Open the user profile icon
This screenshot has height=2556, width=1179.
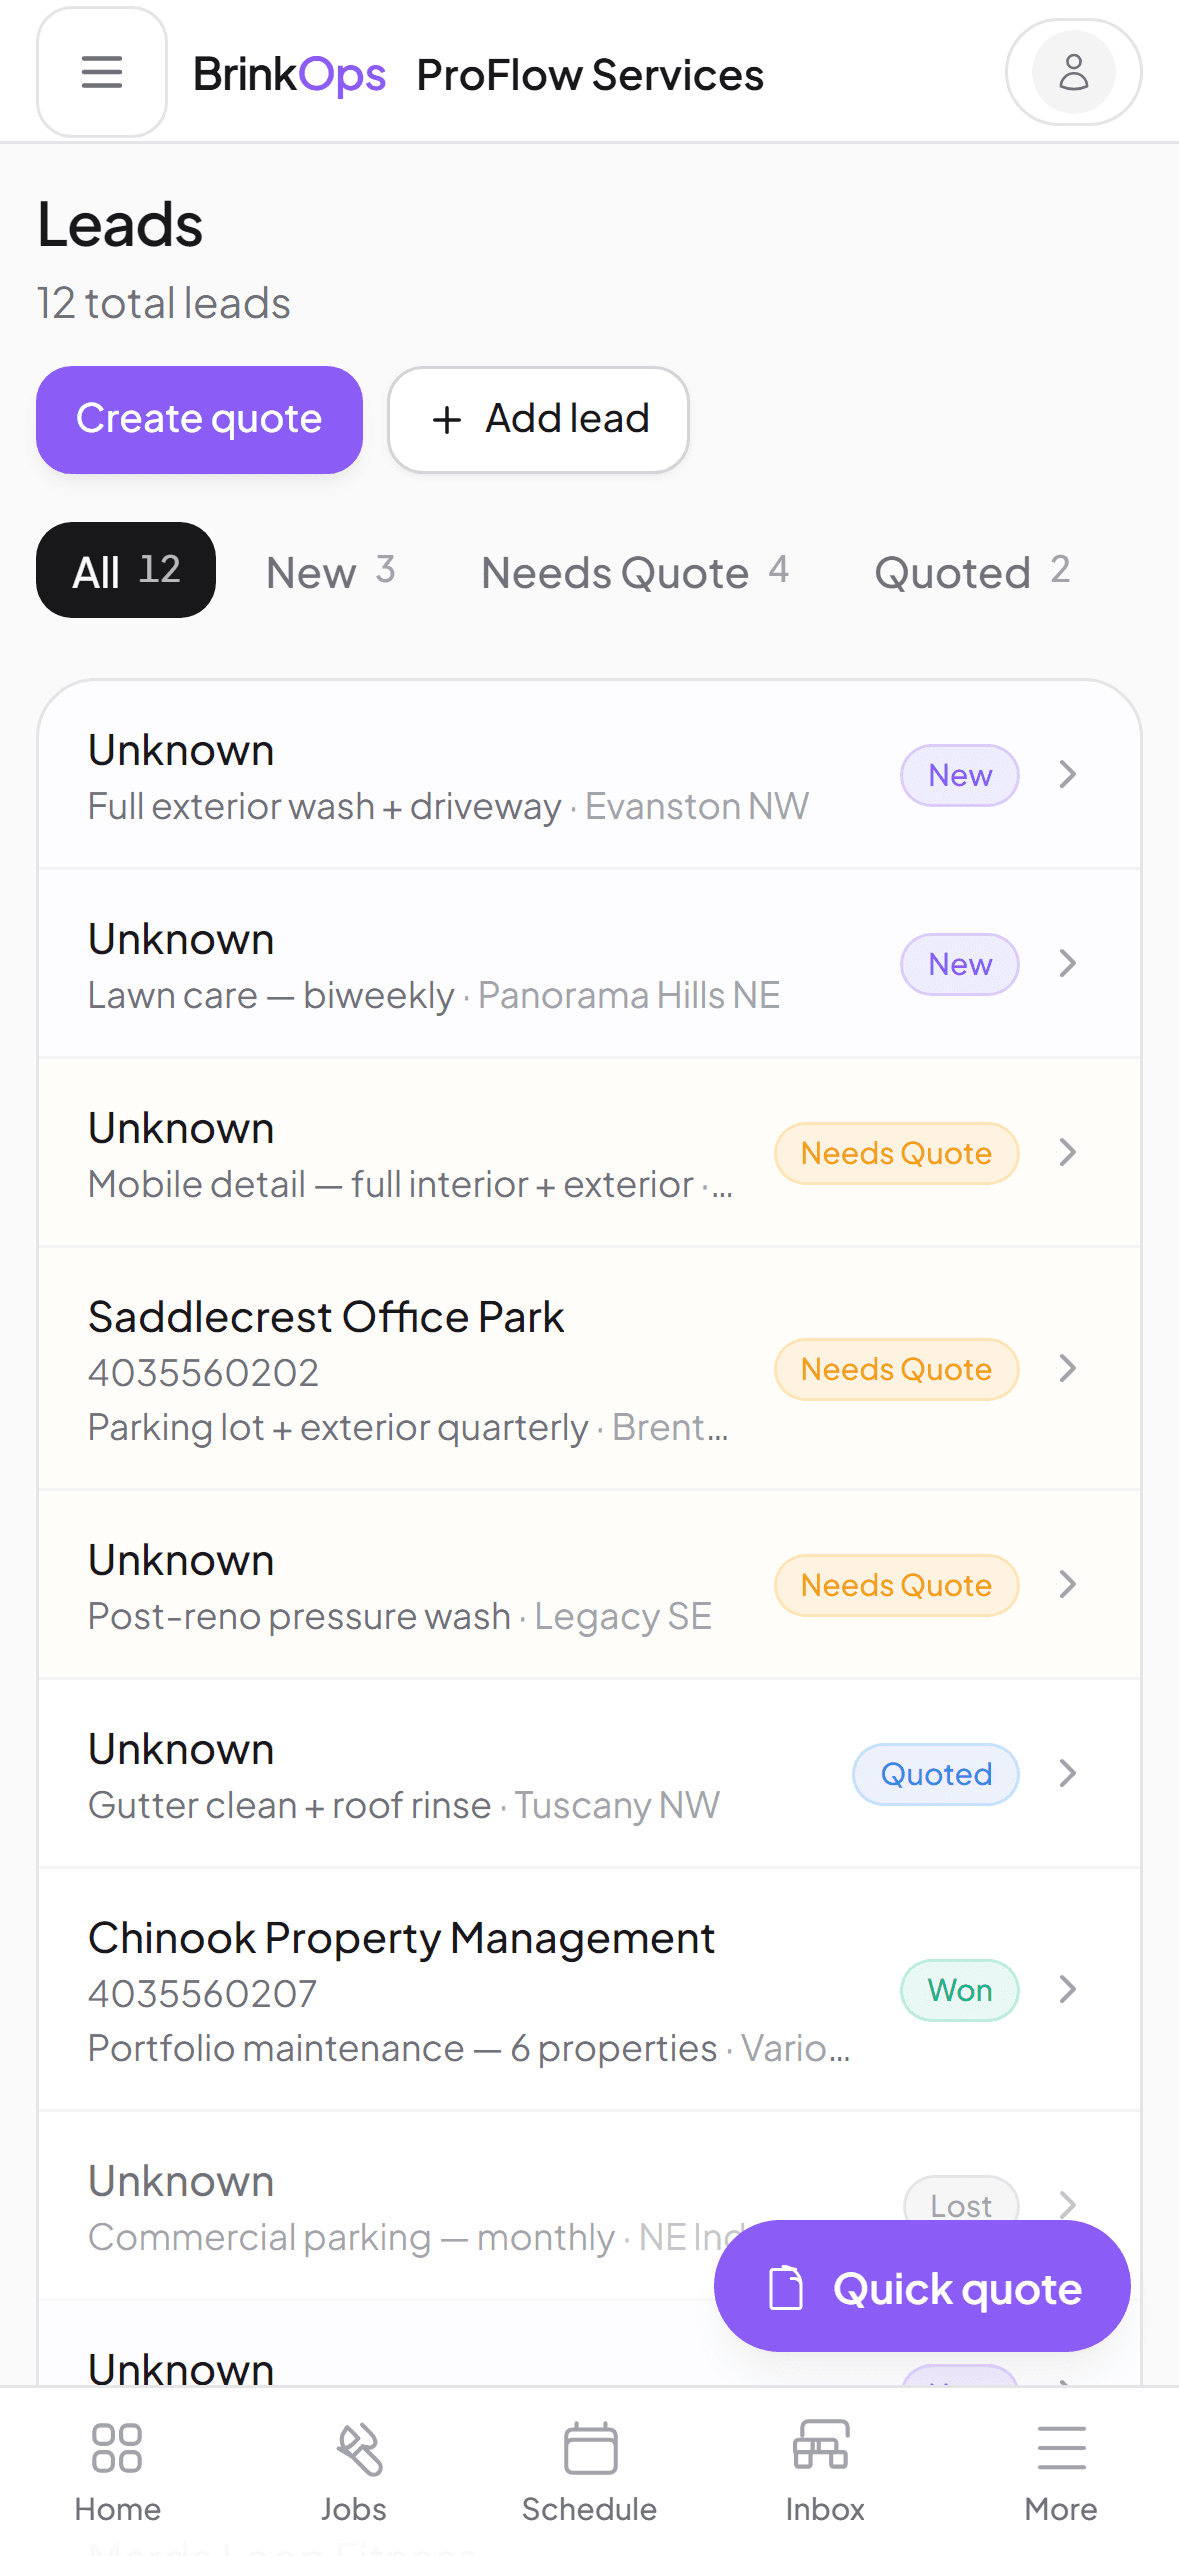coord(1073,72)
